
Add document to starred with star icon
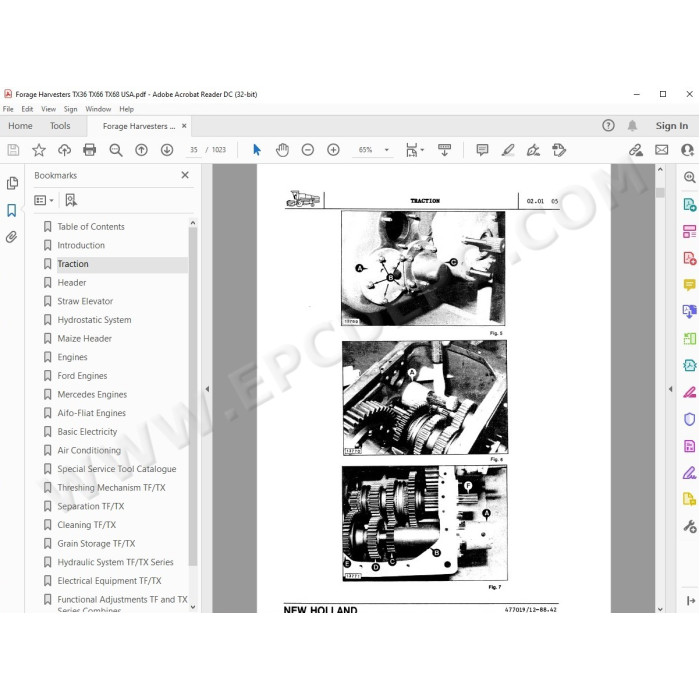coord(39,150)
